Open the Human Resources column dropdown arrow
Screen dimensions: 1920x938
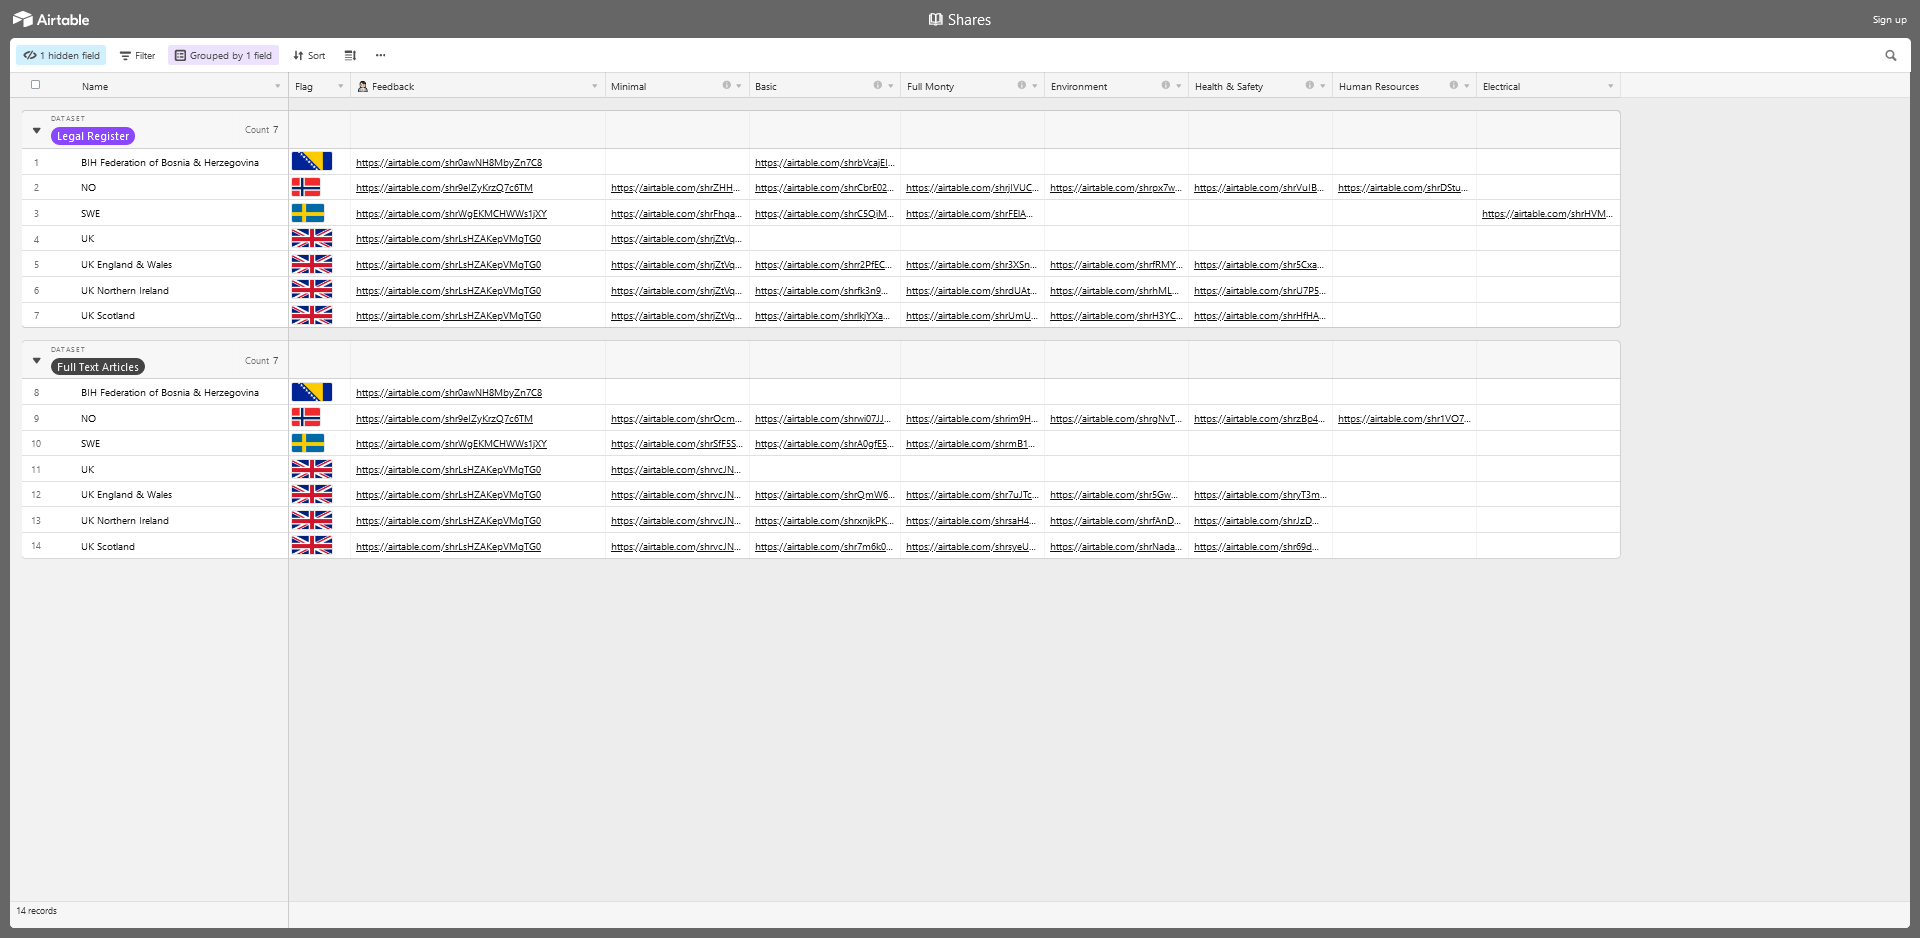pyautogui.click(x=1467, y=86)
